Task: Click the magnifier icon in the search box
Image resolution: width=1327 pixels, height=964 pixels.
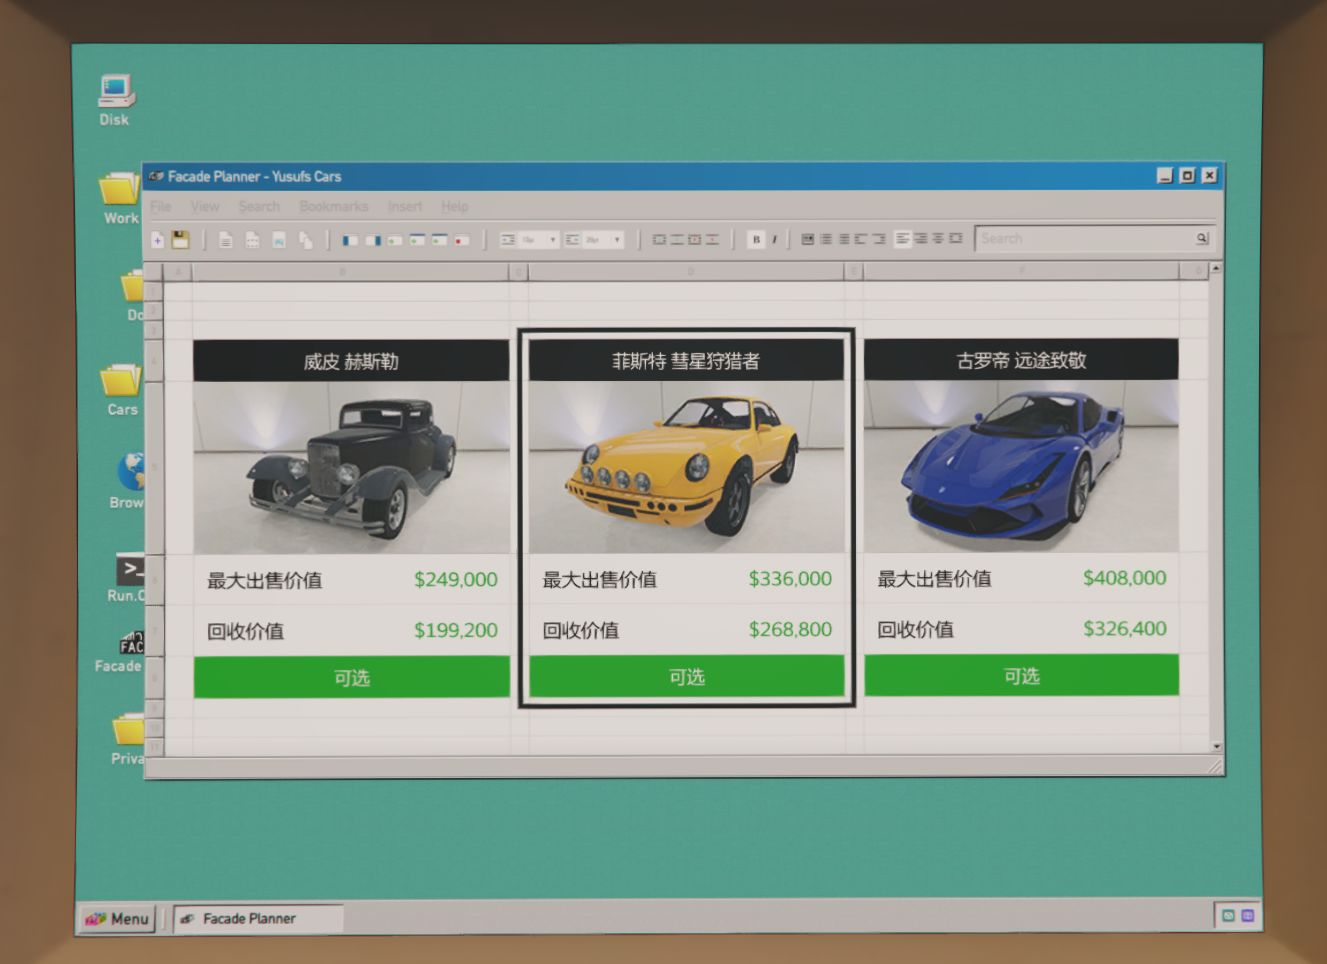Action: [1202, 238]
